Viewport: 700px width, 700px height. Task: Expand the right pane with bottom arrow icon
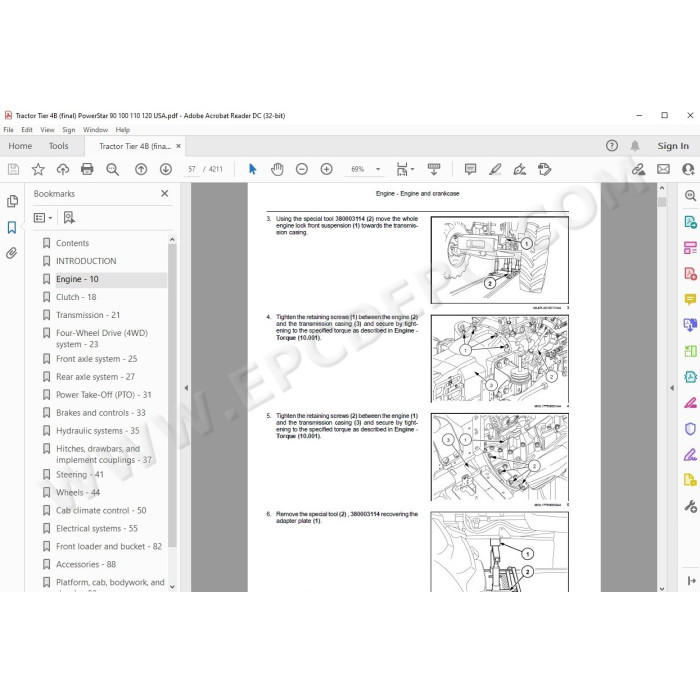(692, 580)
